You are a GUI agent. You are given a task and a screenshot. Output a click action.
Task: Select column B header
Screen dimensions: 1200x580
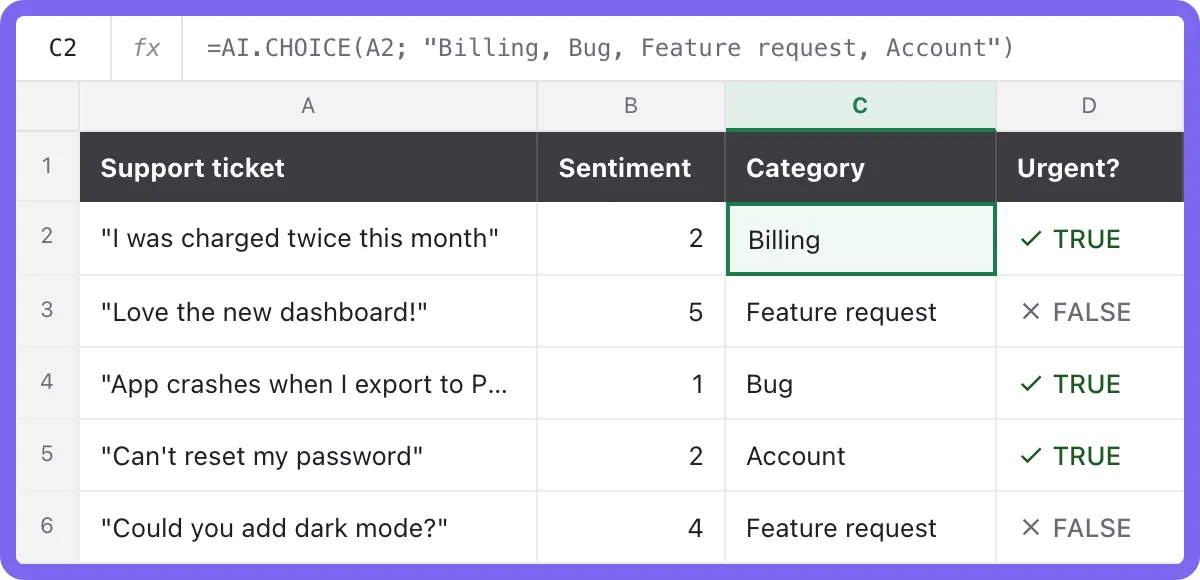(631, 106)
